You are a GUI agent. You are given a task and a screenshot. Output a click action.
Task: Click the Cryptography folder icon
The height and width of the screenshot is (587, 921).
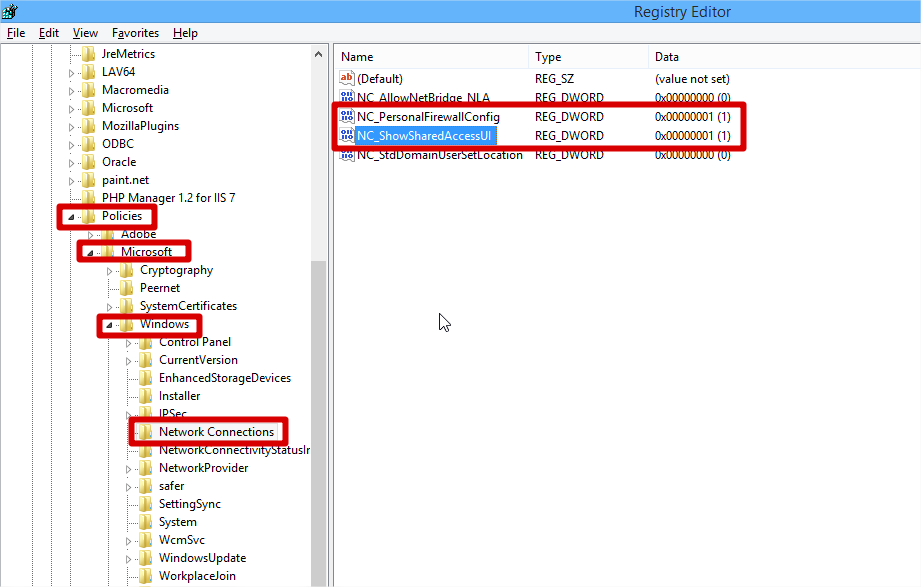pos(127,270)
